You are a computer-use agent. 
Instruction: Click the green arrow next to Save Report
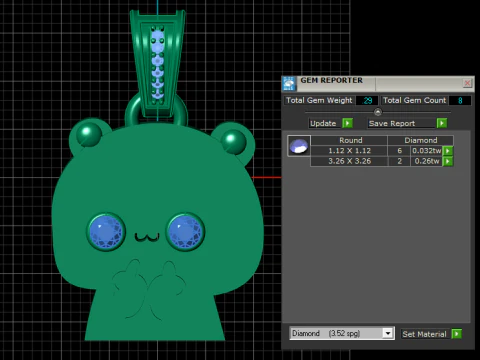[x=442, y=123]
